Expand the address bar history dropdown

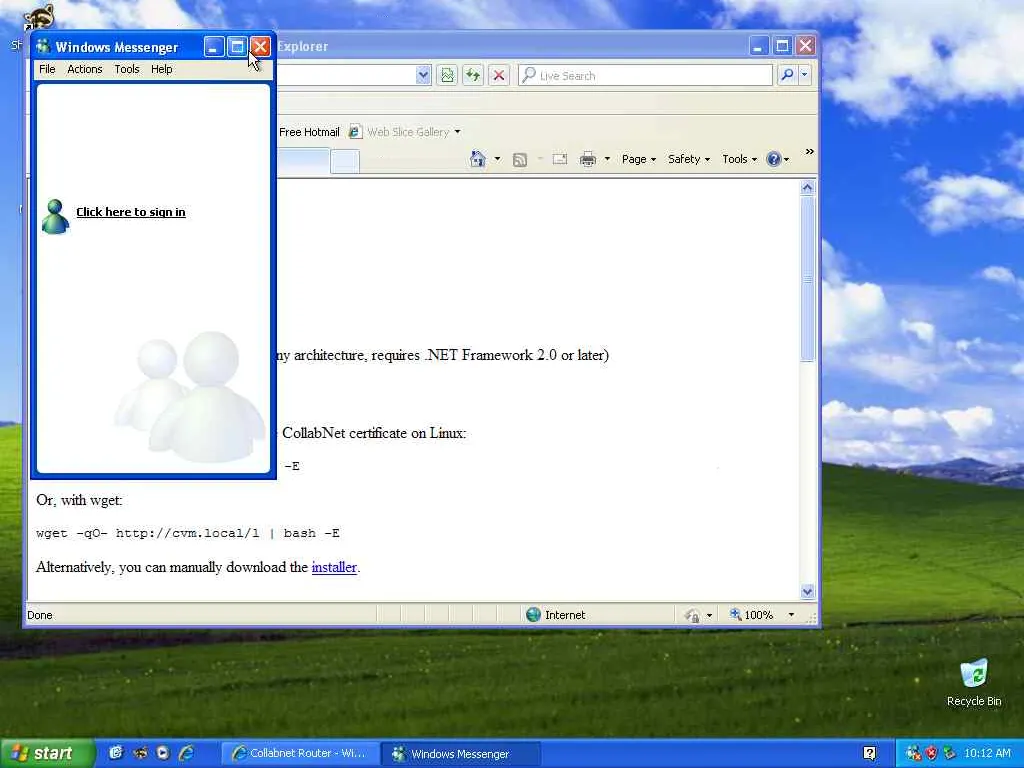point(423,75)
